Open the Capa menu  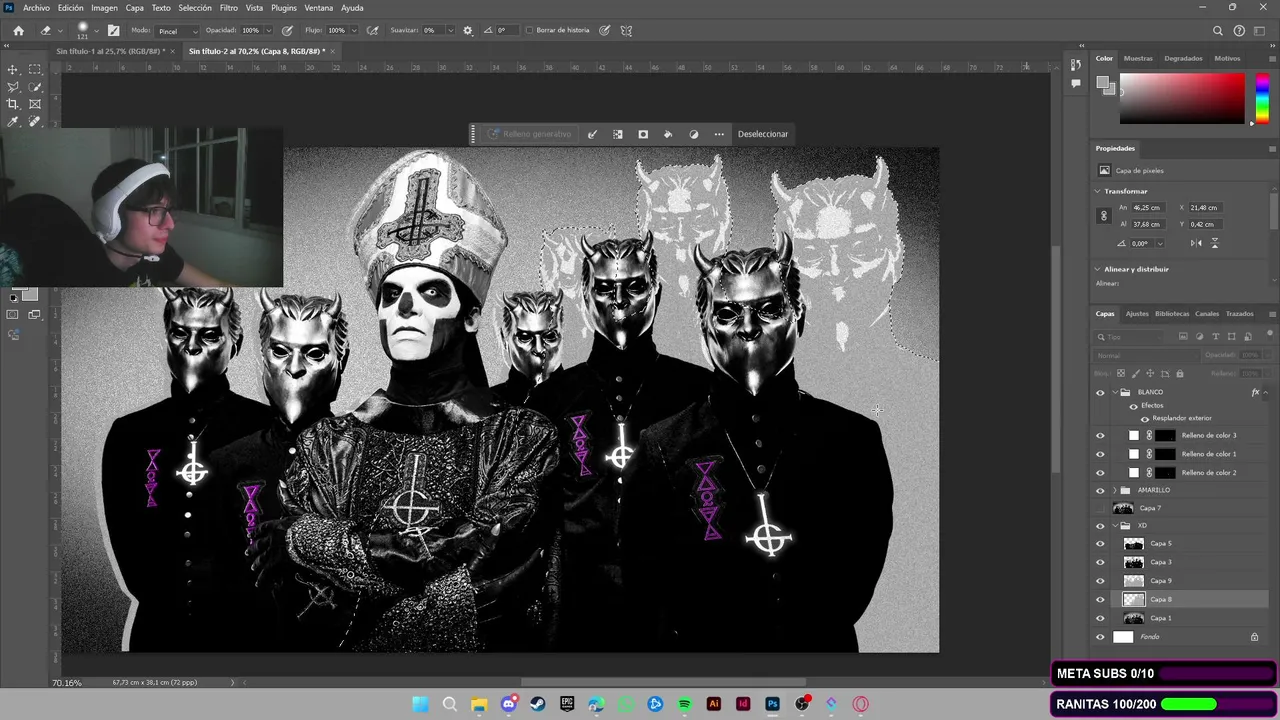click(135, 8)
